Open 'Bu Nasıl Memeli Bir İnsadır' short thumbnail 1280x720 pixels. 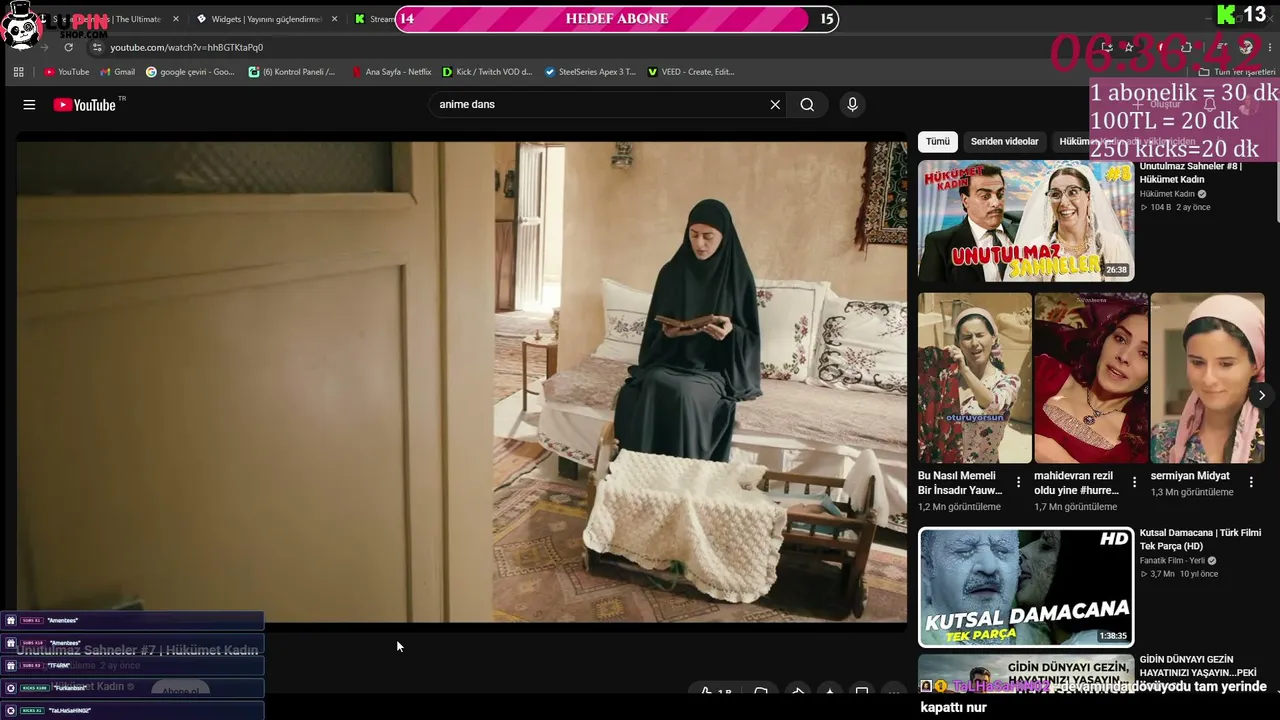[975, 378]
